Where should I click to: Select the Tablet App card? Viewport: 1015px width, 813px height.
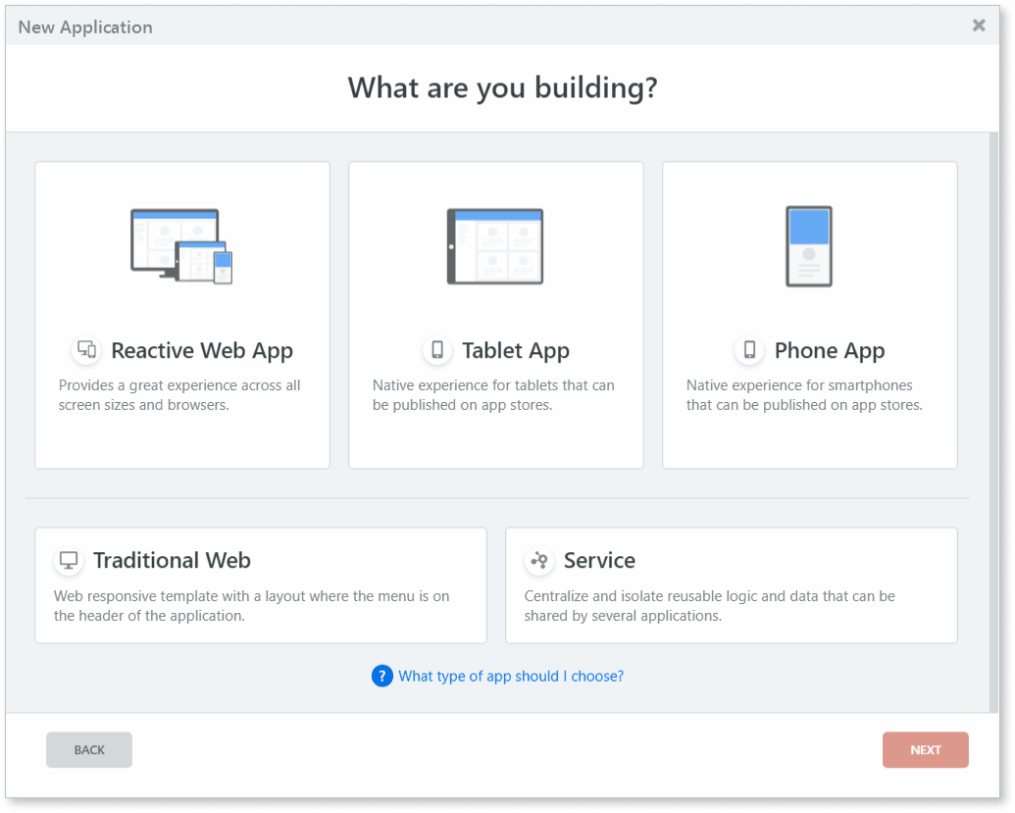tap(495, 315)
